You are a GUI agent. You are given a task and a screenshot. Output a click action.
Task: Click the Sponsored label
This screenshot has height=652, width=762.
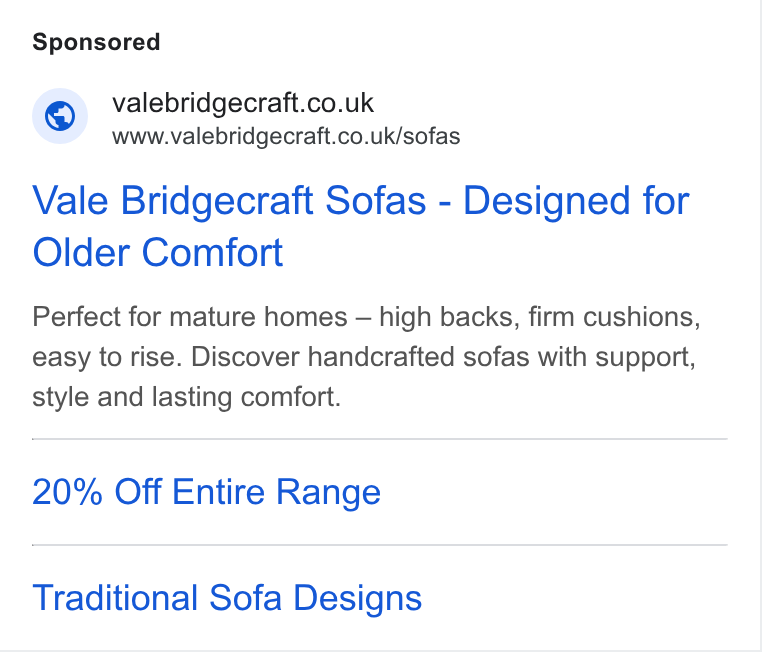96,42
